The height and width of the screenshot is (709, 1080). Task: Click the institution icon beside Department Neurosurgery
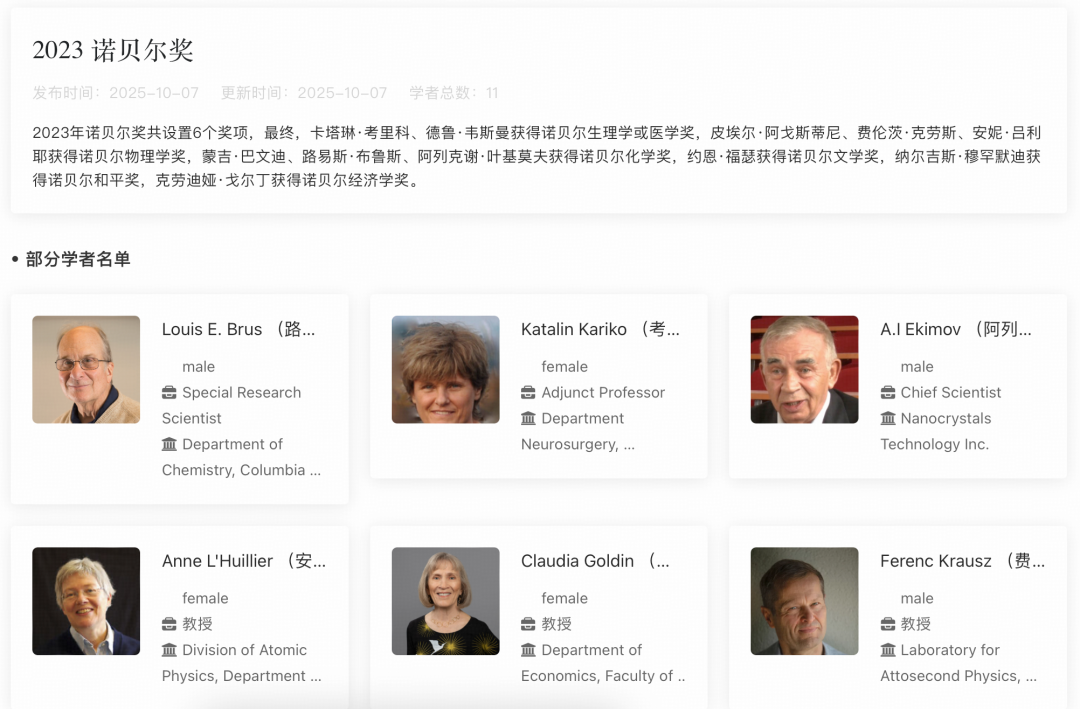click(x=527, y=418)
